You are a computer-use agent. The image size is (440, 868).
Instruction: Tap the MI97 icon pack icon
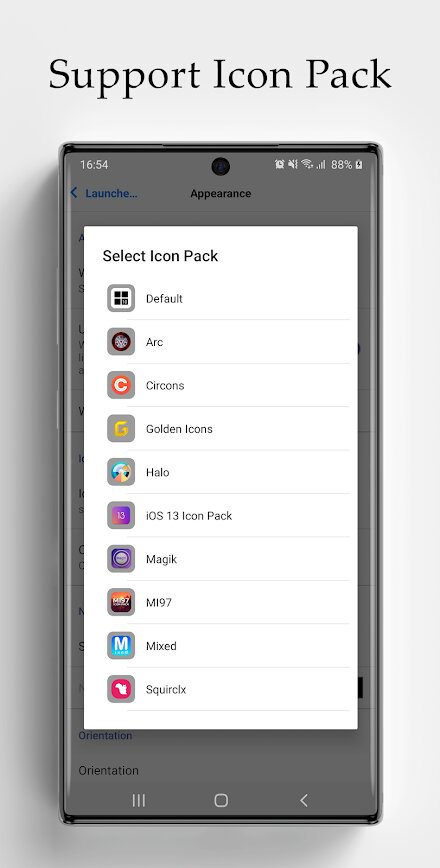click(121, 602)
